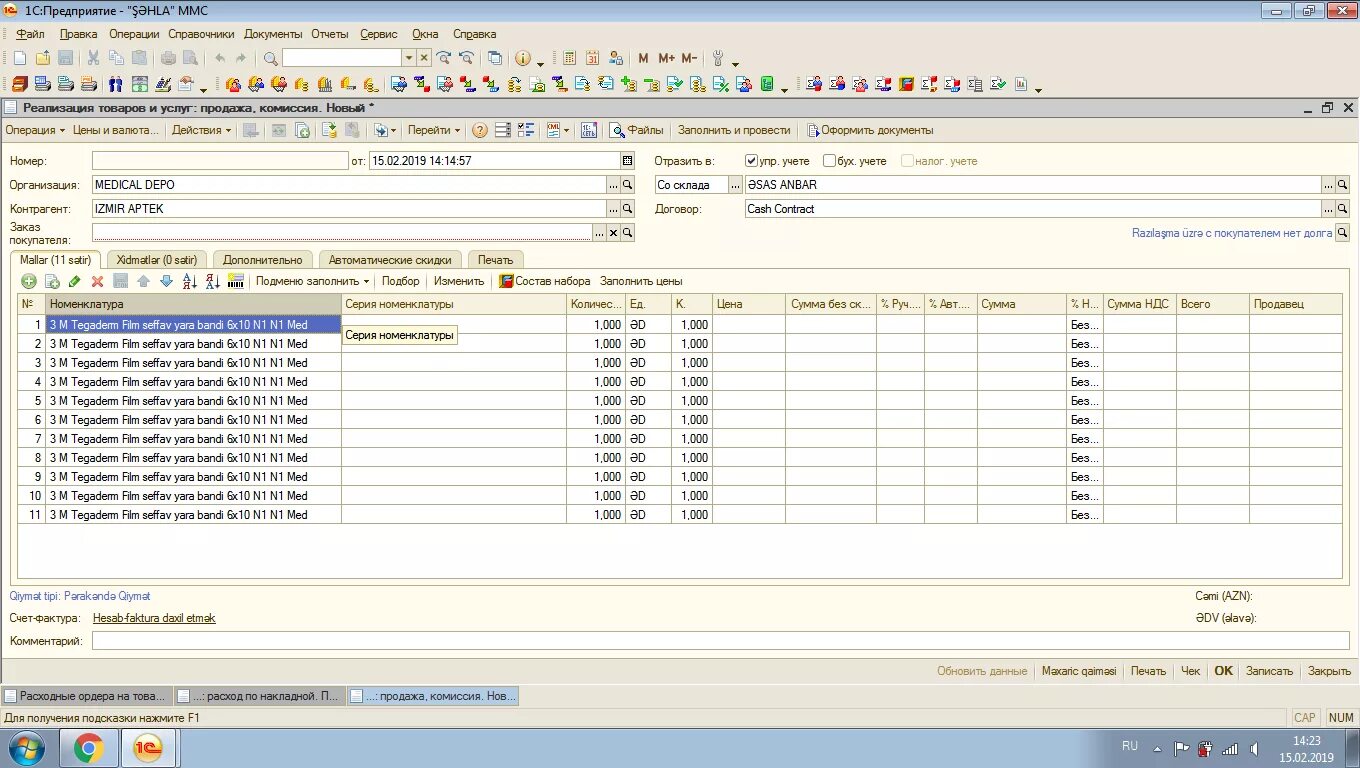Screen dimensions: 1360x768
Task: Click the Windows Start button
Action: point(27,748)
